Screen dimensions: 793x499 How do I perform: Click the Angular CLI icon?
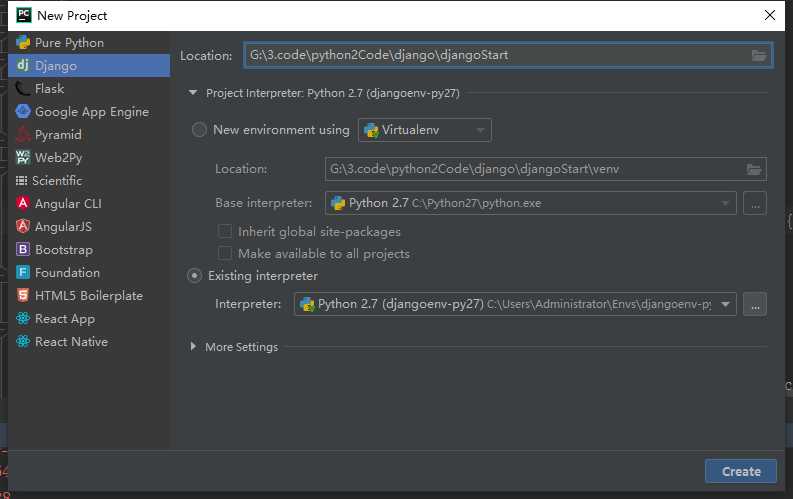point(23,203)
